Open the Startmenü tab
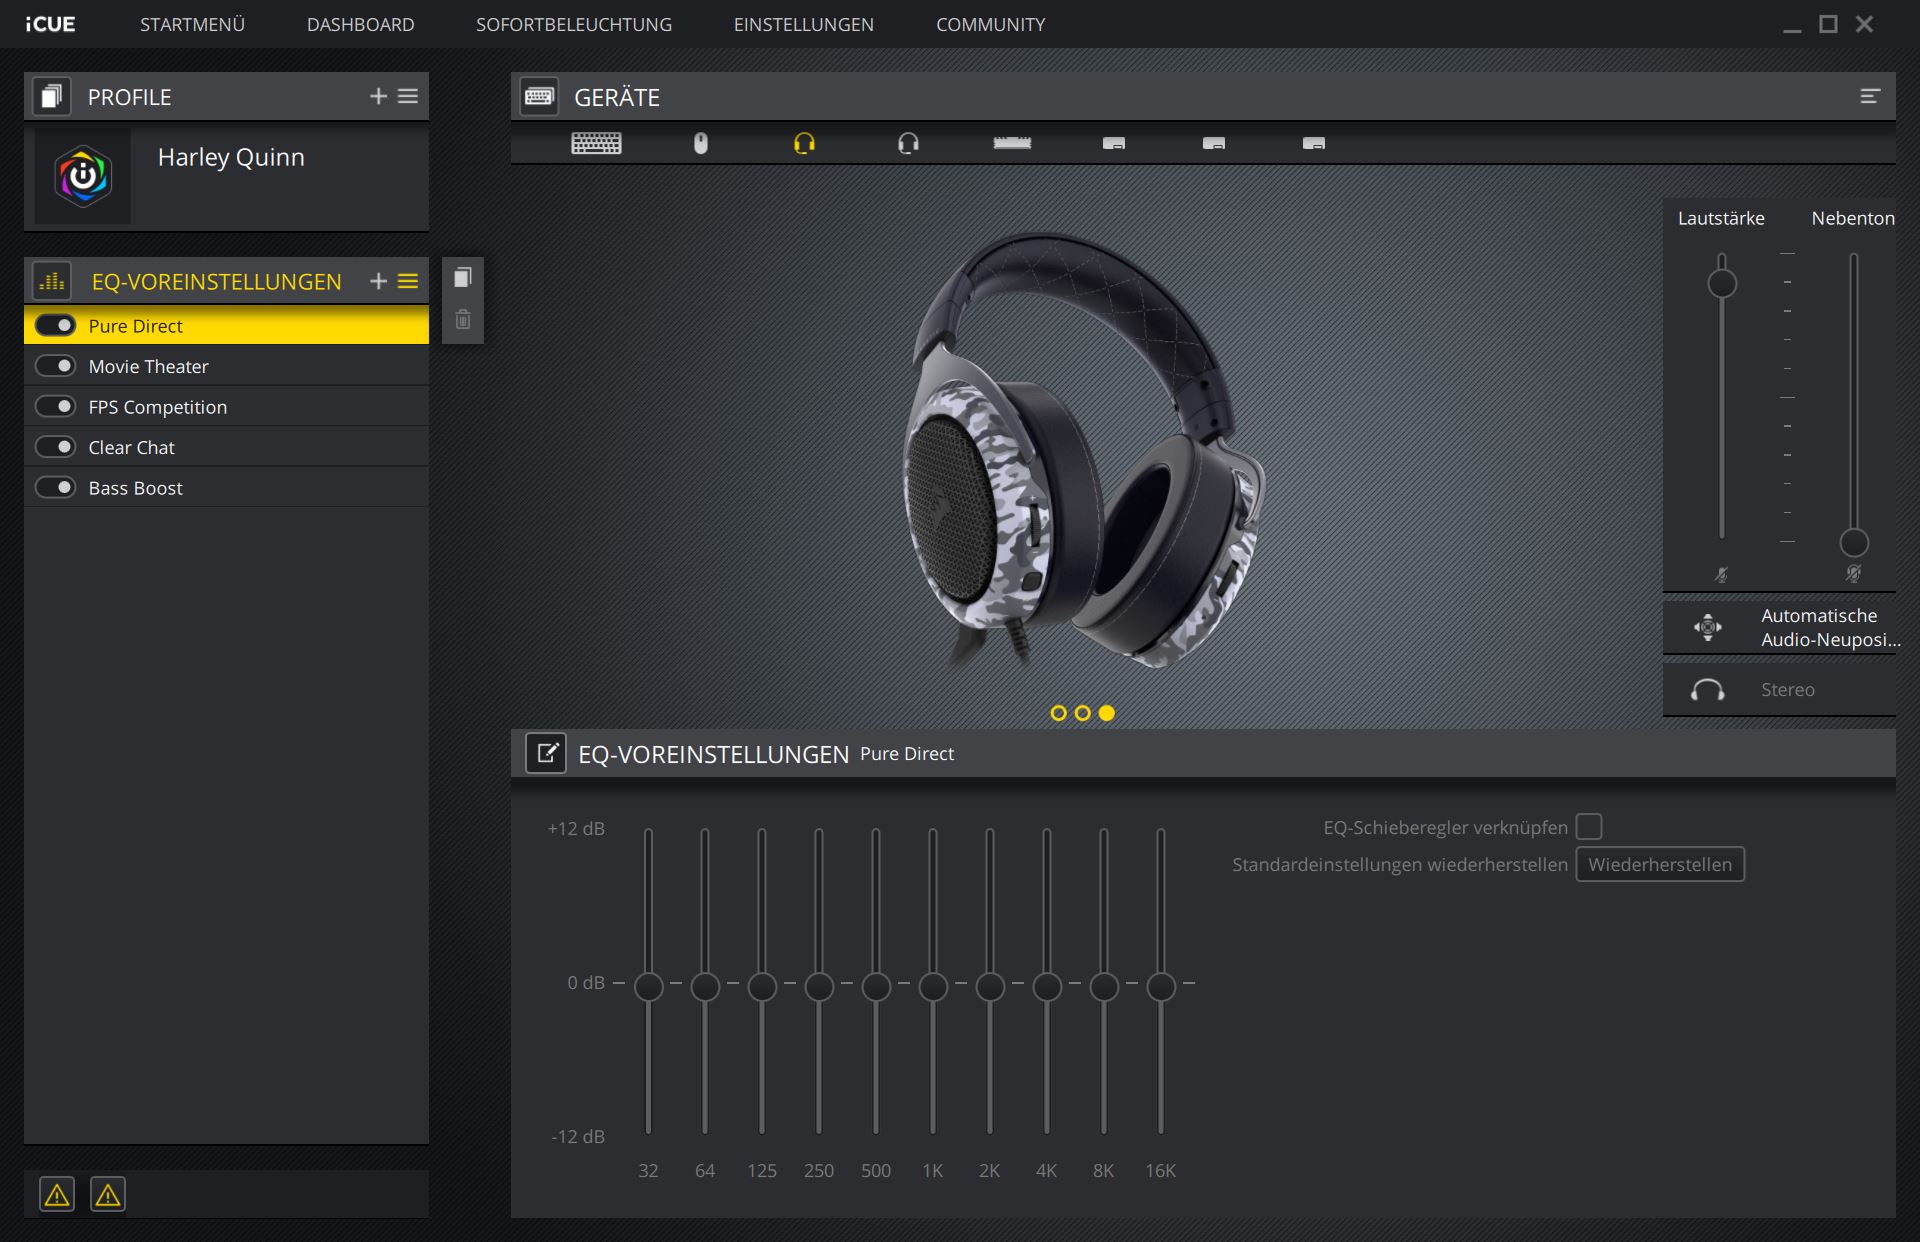Screen dimensions: 1920x1242 point(192,24)
